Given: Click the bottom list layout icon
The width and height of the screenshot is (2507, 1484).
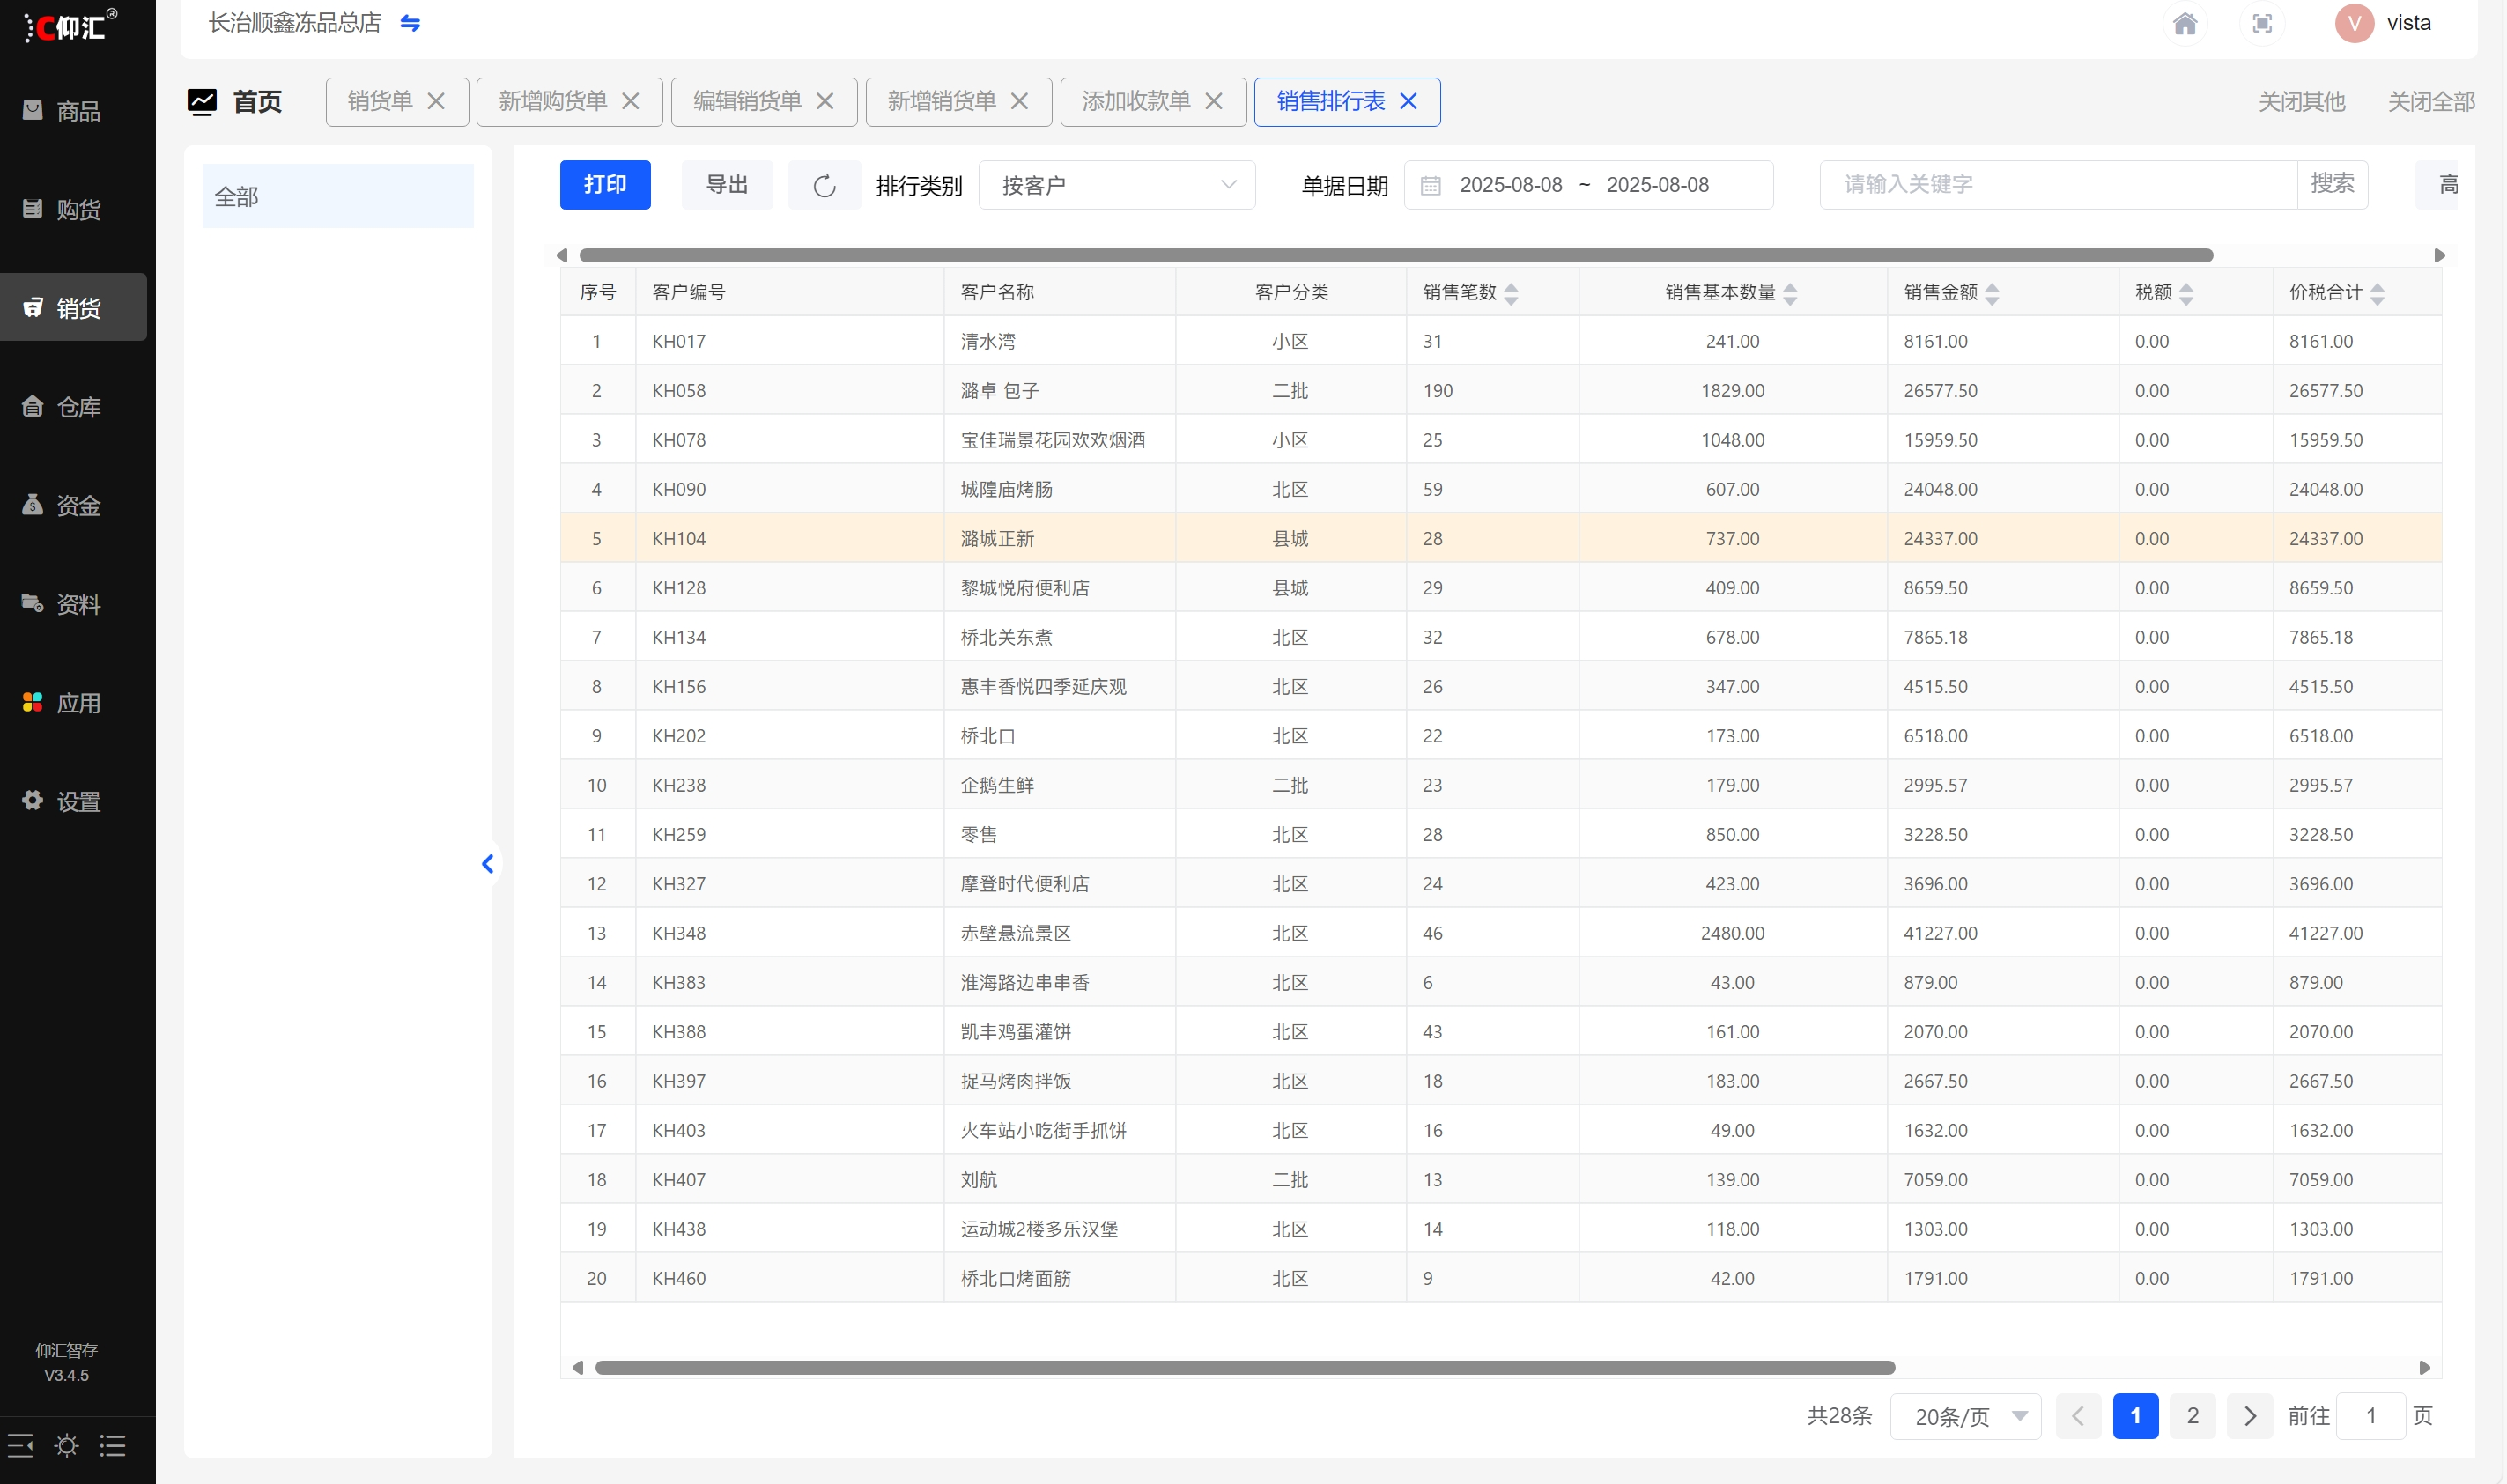Looking at the screenshot, I should pos(112,1445).
